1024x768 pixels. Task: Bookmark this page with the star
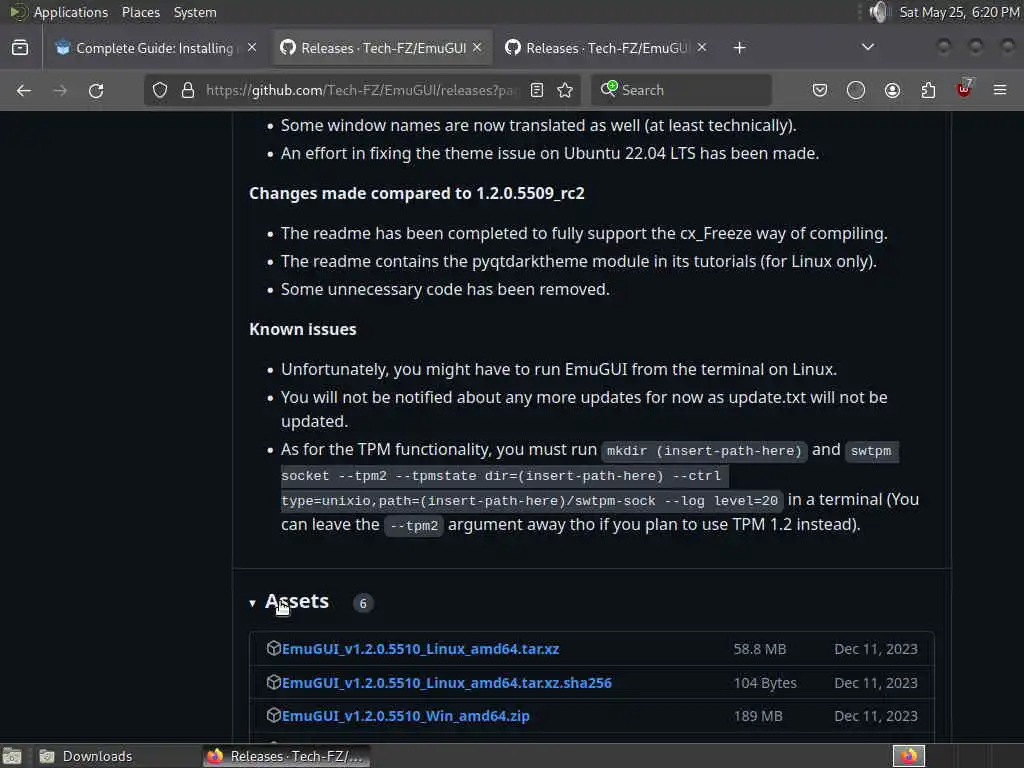565,90
